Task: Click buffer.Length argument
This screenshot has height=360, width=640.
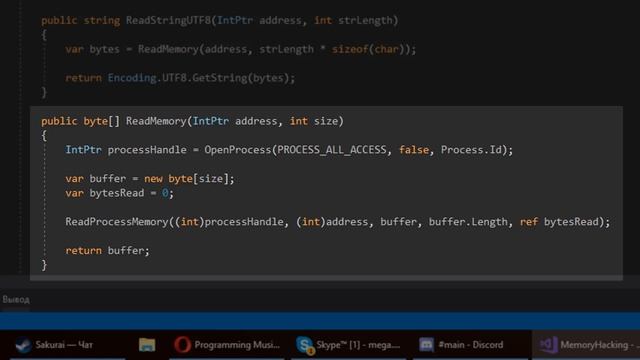Action: pyautogui.click(x=468, y=222)
